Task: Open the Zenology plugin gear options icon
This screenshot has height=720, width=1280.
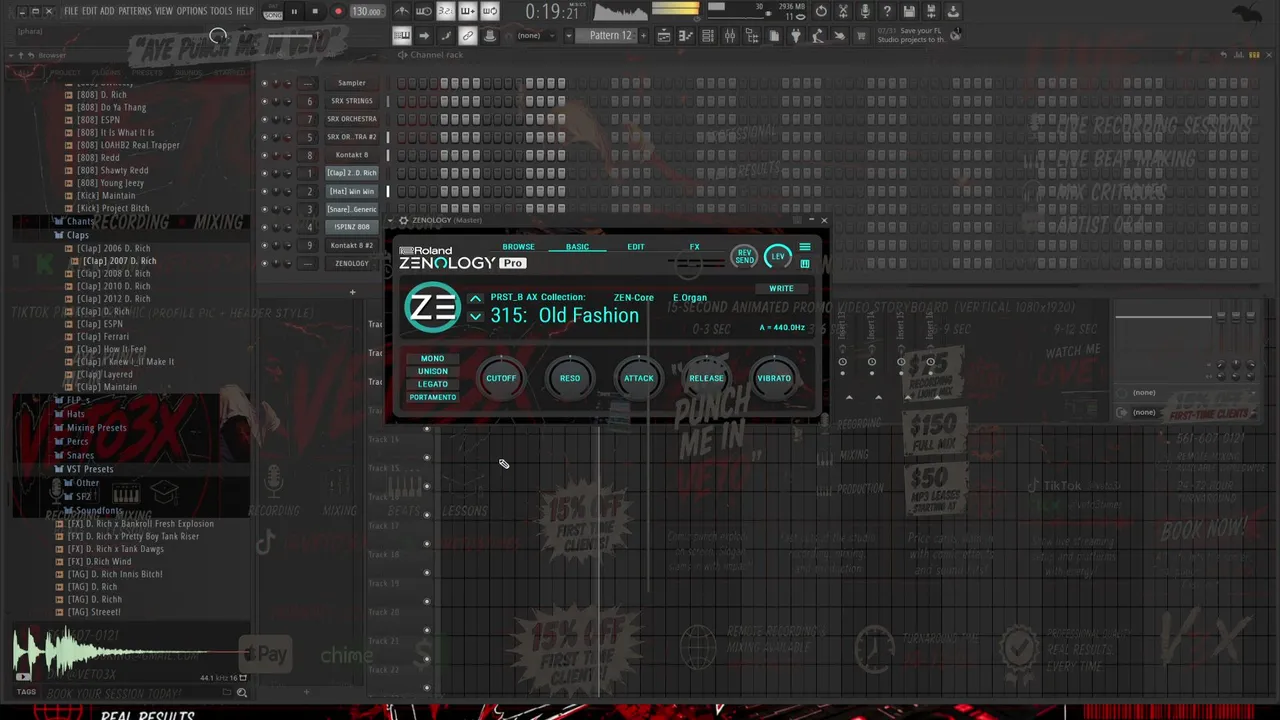Action: click(403, 220)
